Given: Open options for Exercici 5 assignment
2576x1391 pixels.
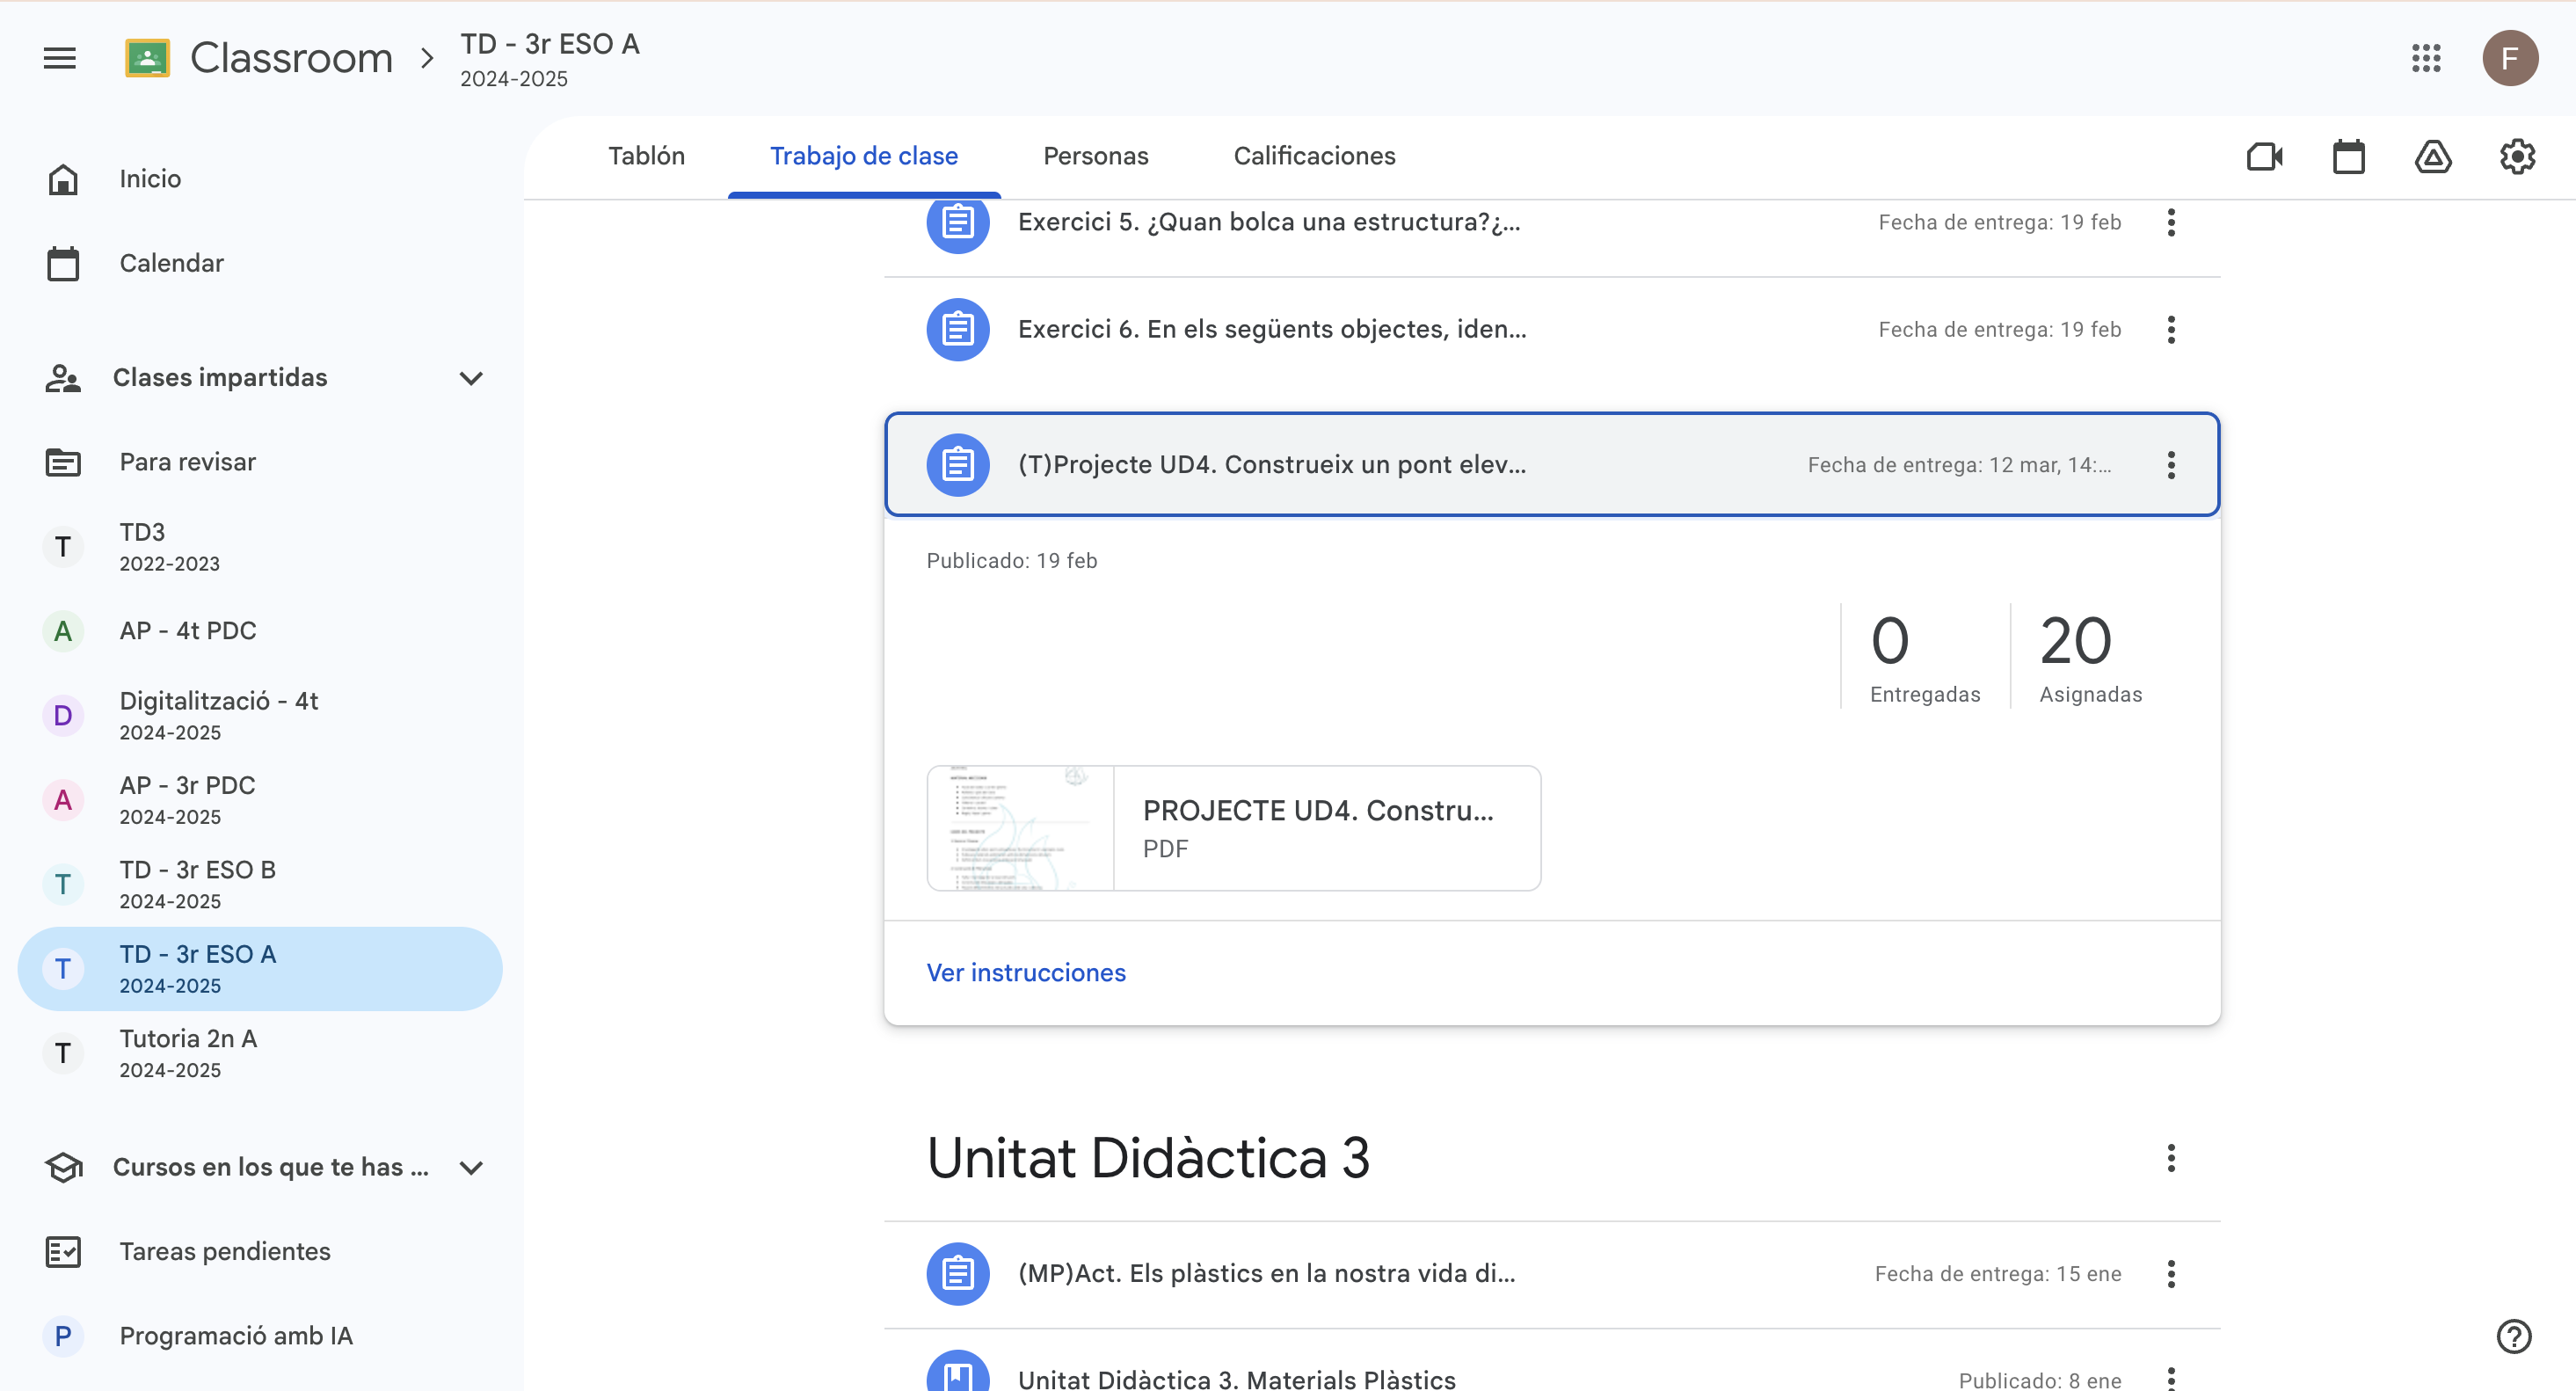Looking at the screenshot, I should point(2171,222).
